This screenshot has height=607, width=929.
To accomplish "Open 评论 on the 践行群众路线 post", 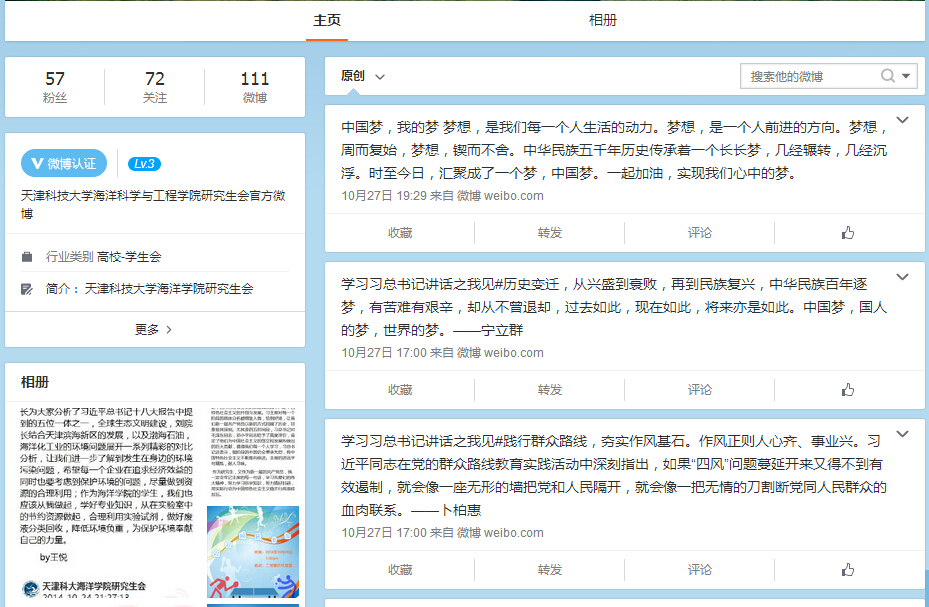I will point(700,570).
